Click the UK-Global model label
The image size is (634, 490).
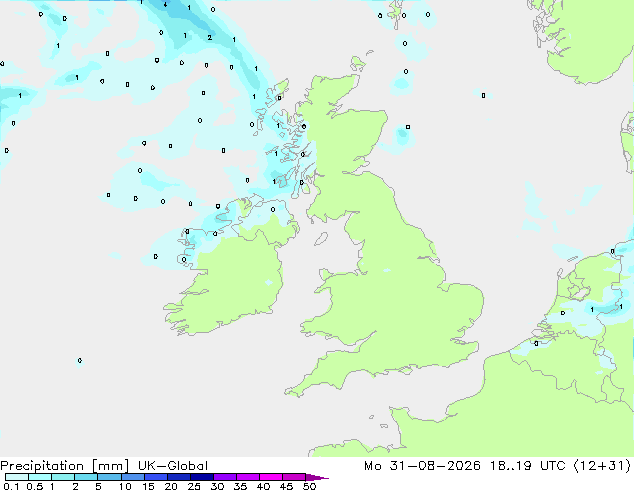173,466
